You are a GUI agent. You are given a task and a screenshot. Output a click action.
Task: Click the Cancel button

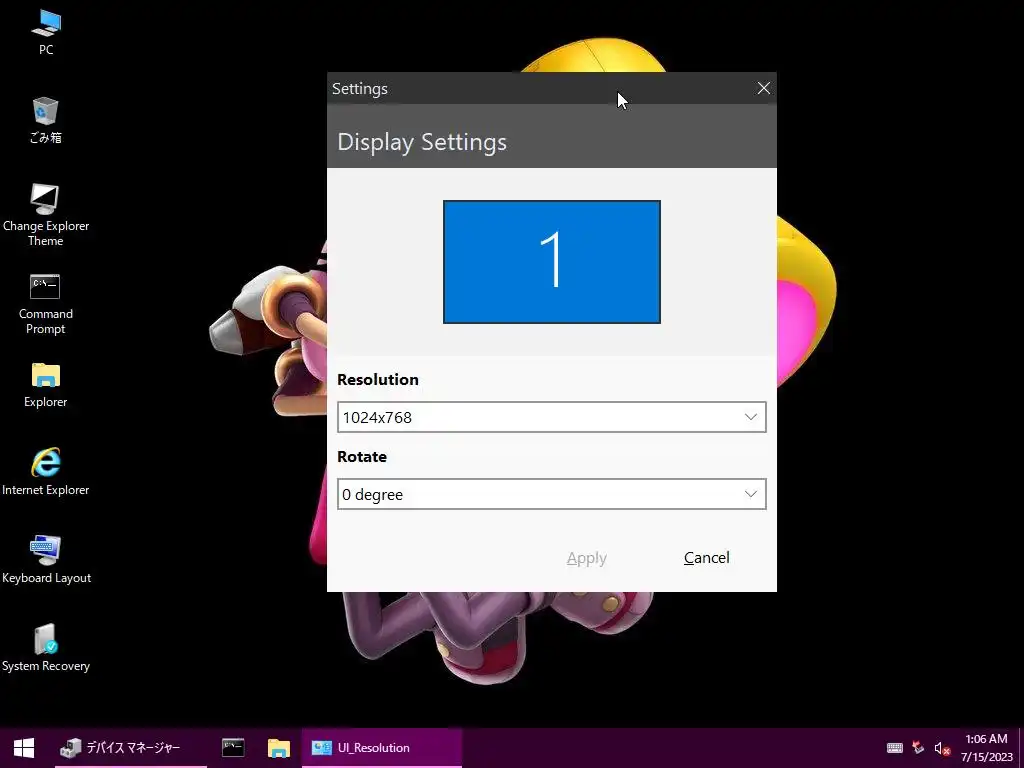707,558
